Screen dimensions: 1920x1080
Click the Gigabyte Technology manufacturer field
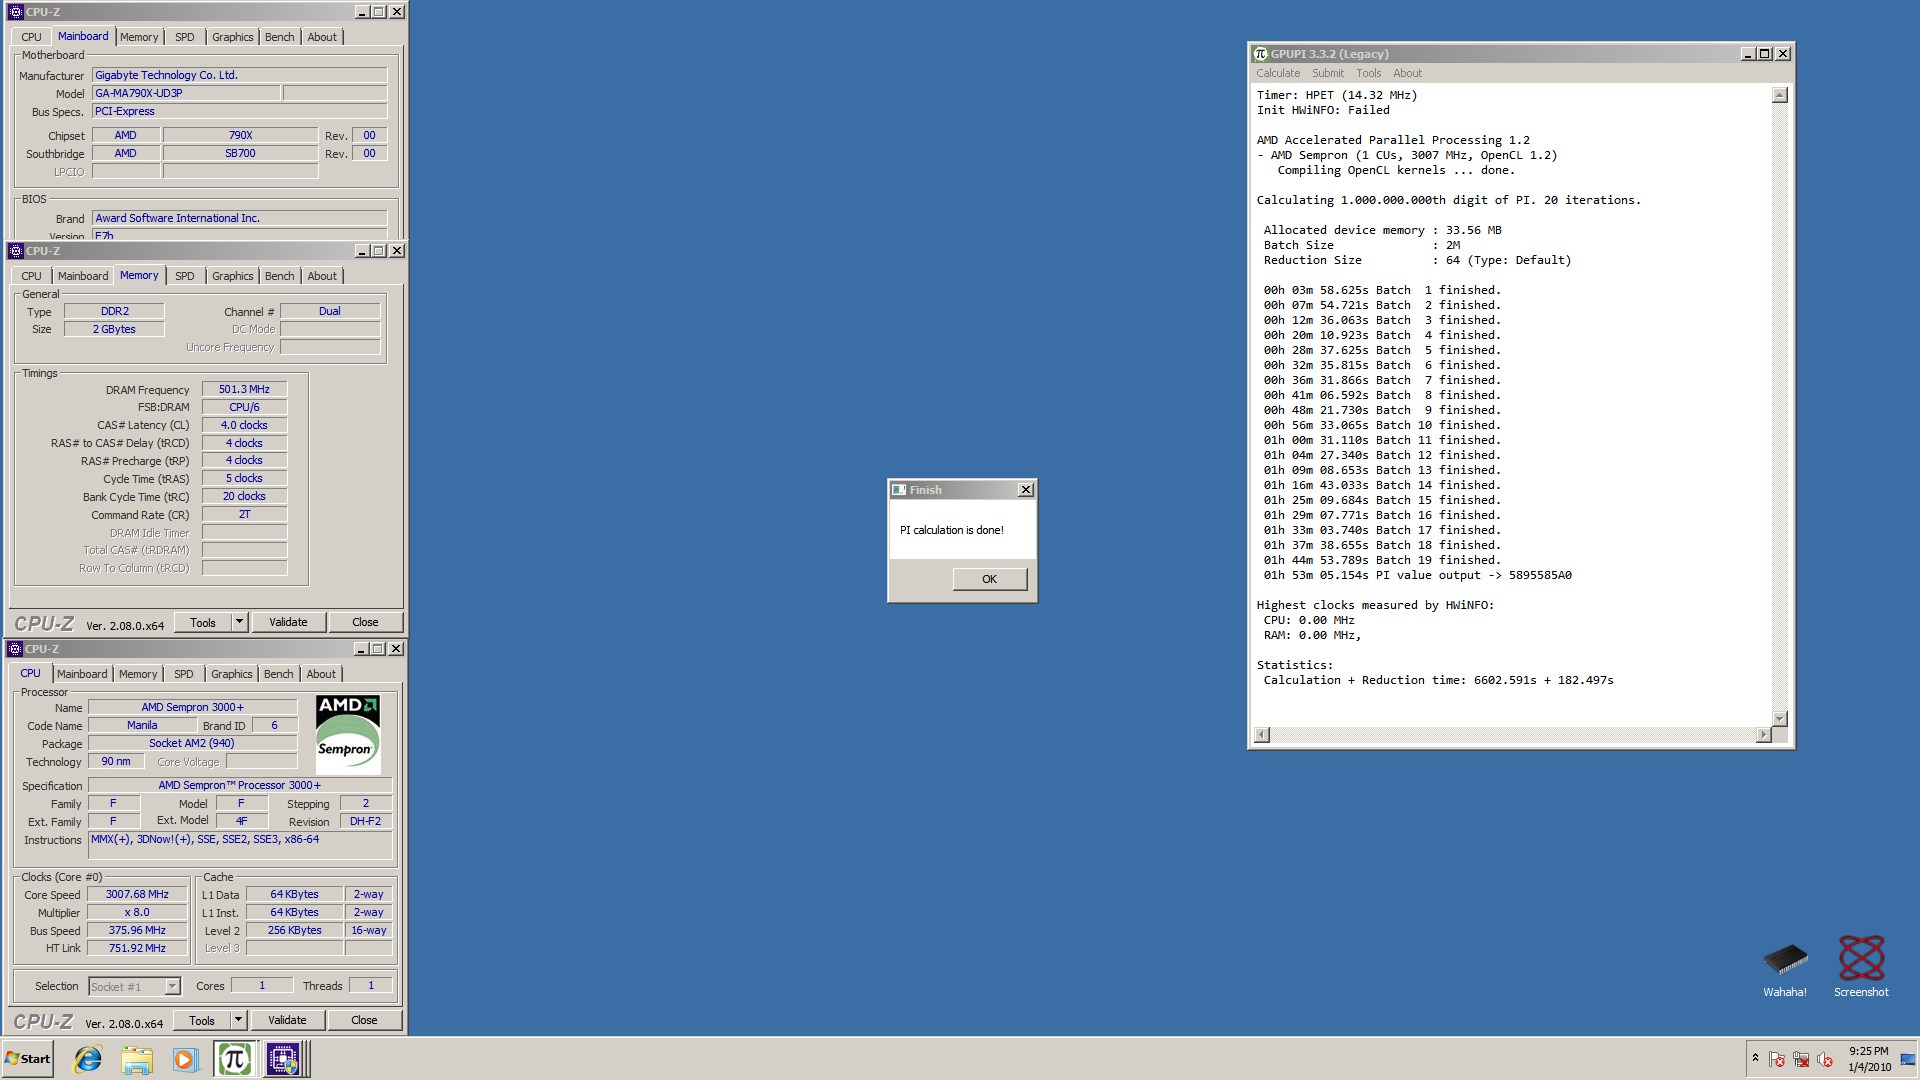pos(239,75)
